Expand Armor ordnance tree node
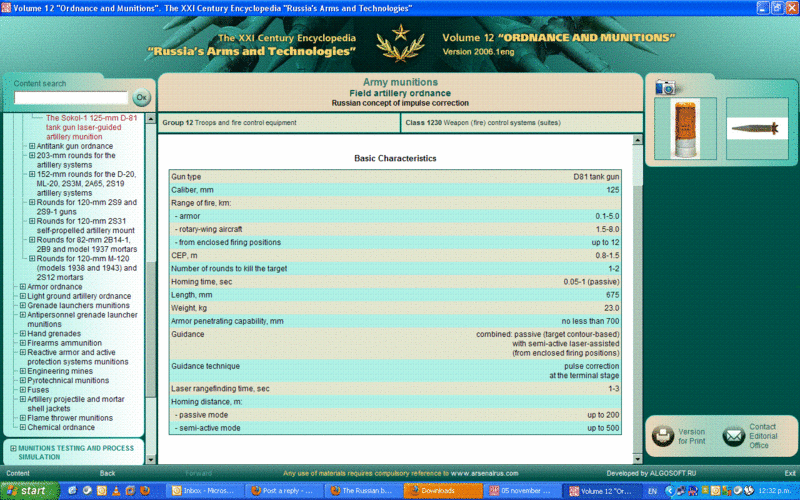 [22, 287]
